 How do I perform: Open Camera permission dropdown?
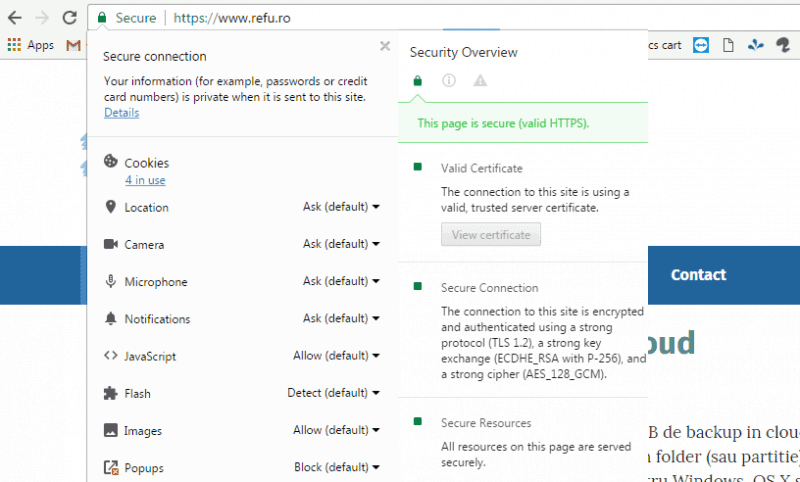[341, 244]
